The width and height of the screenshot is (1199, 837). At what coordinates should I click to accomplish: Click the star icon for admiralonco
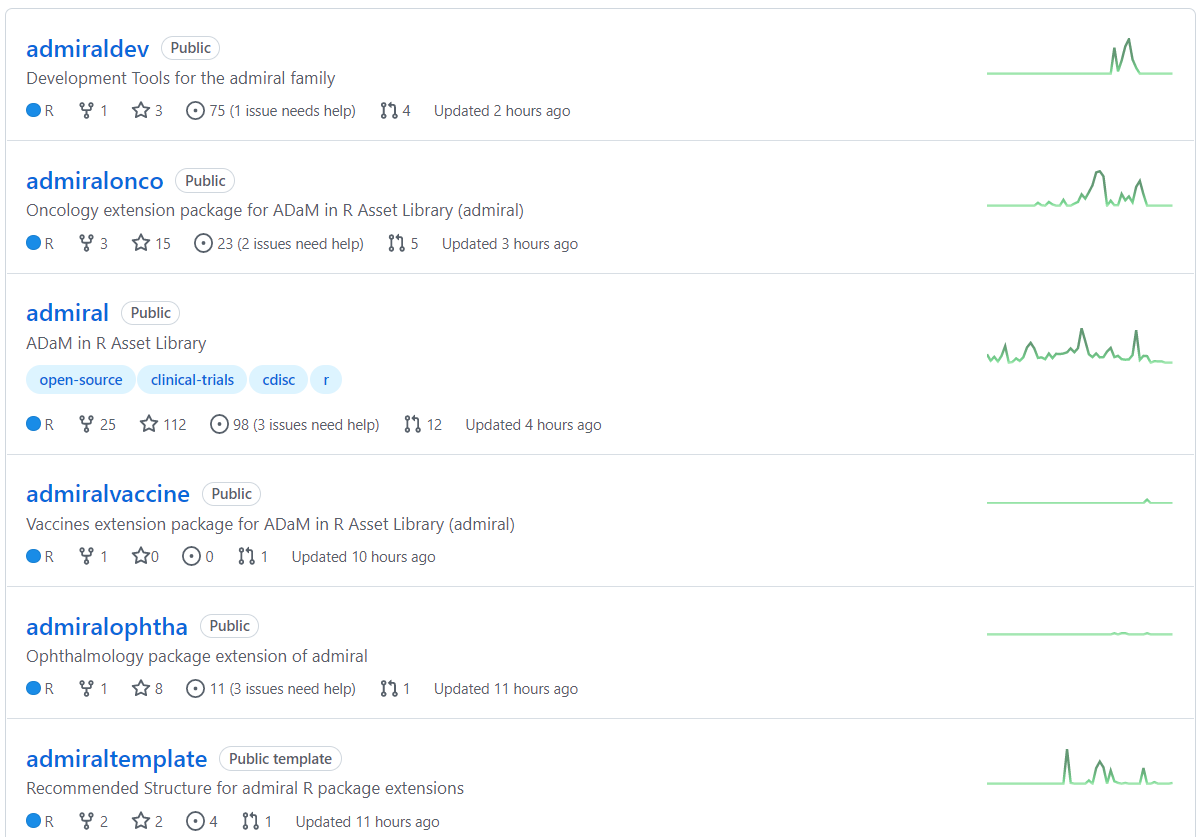click(x=141, y=244)
